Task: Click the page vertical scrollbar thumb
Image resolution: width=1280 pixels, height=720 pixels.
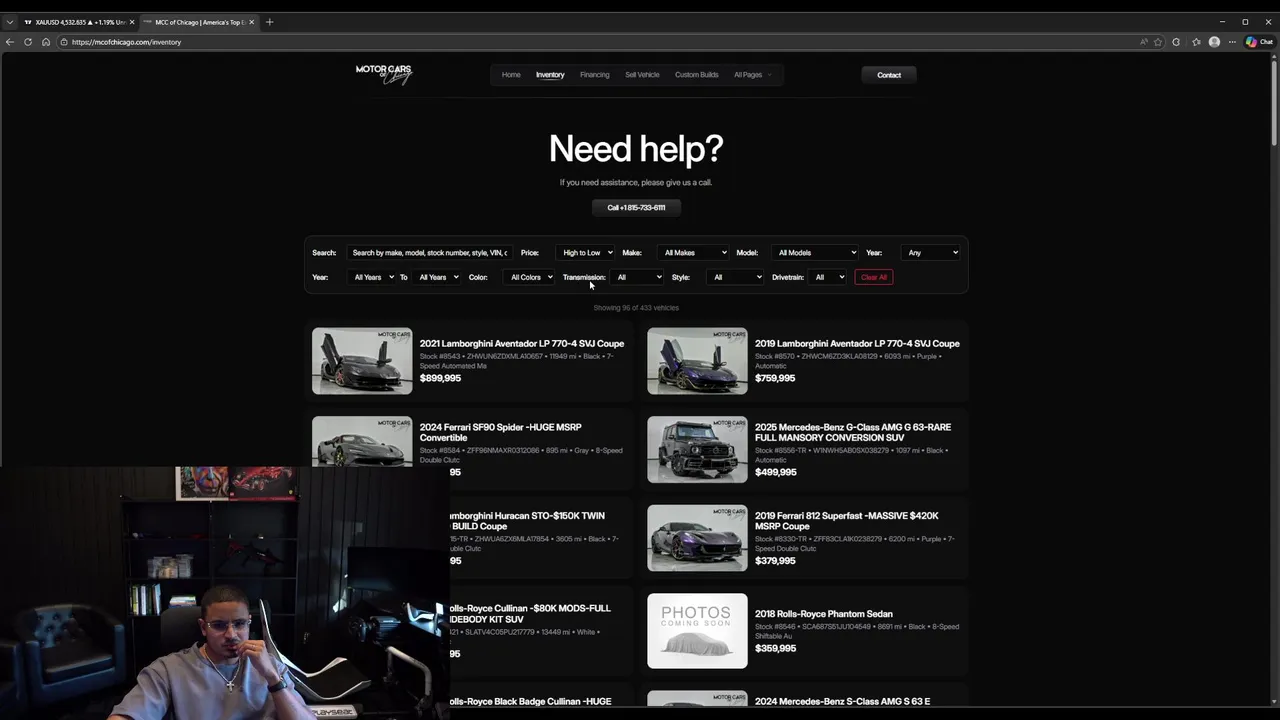Action: coord(1274,105)
